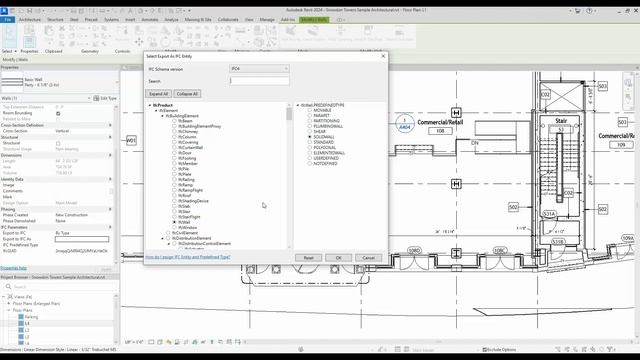Screen dimensions: 640x360
Task: Toggle the Exclude Options checkbox
Action: coord(484,350)
